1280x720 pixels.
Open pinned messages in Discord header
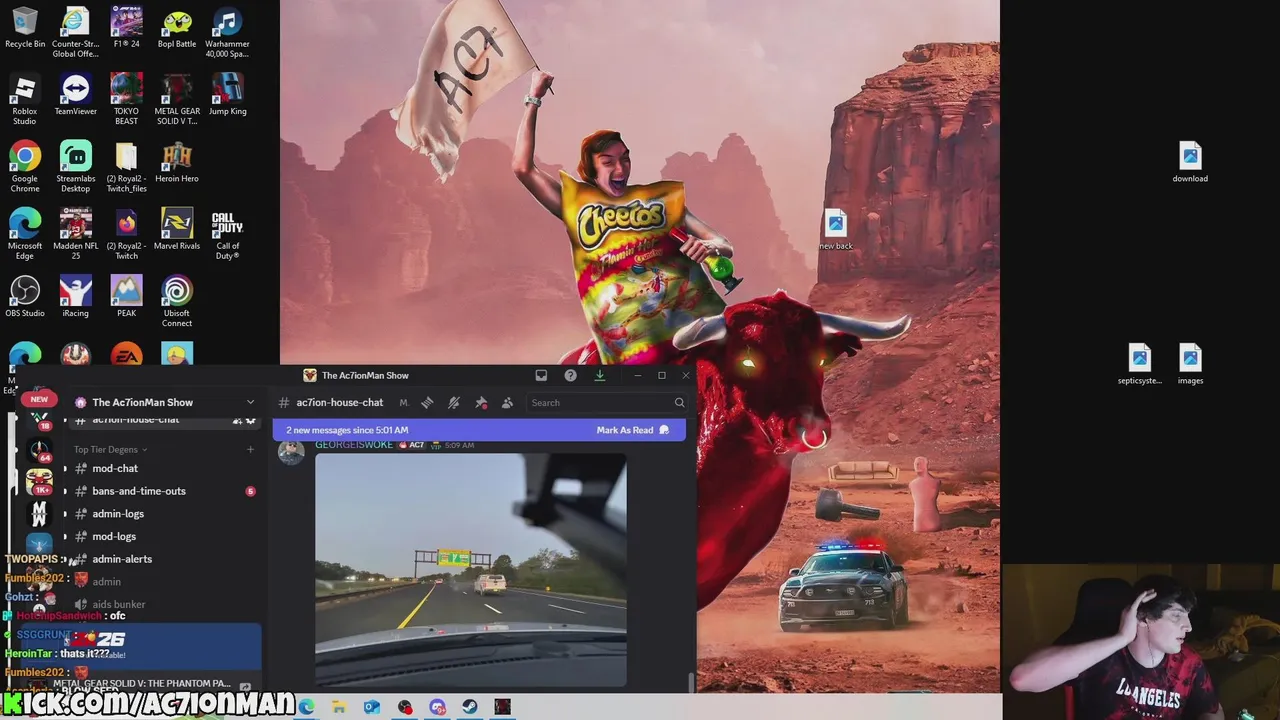click(x=481, y=403)
